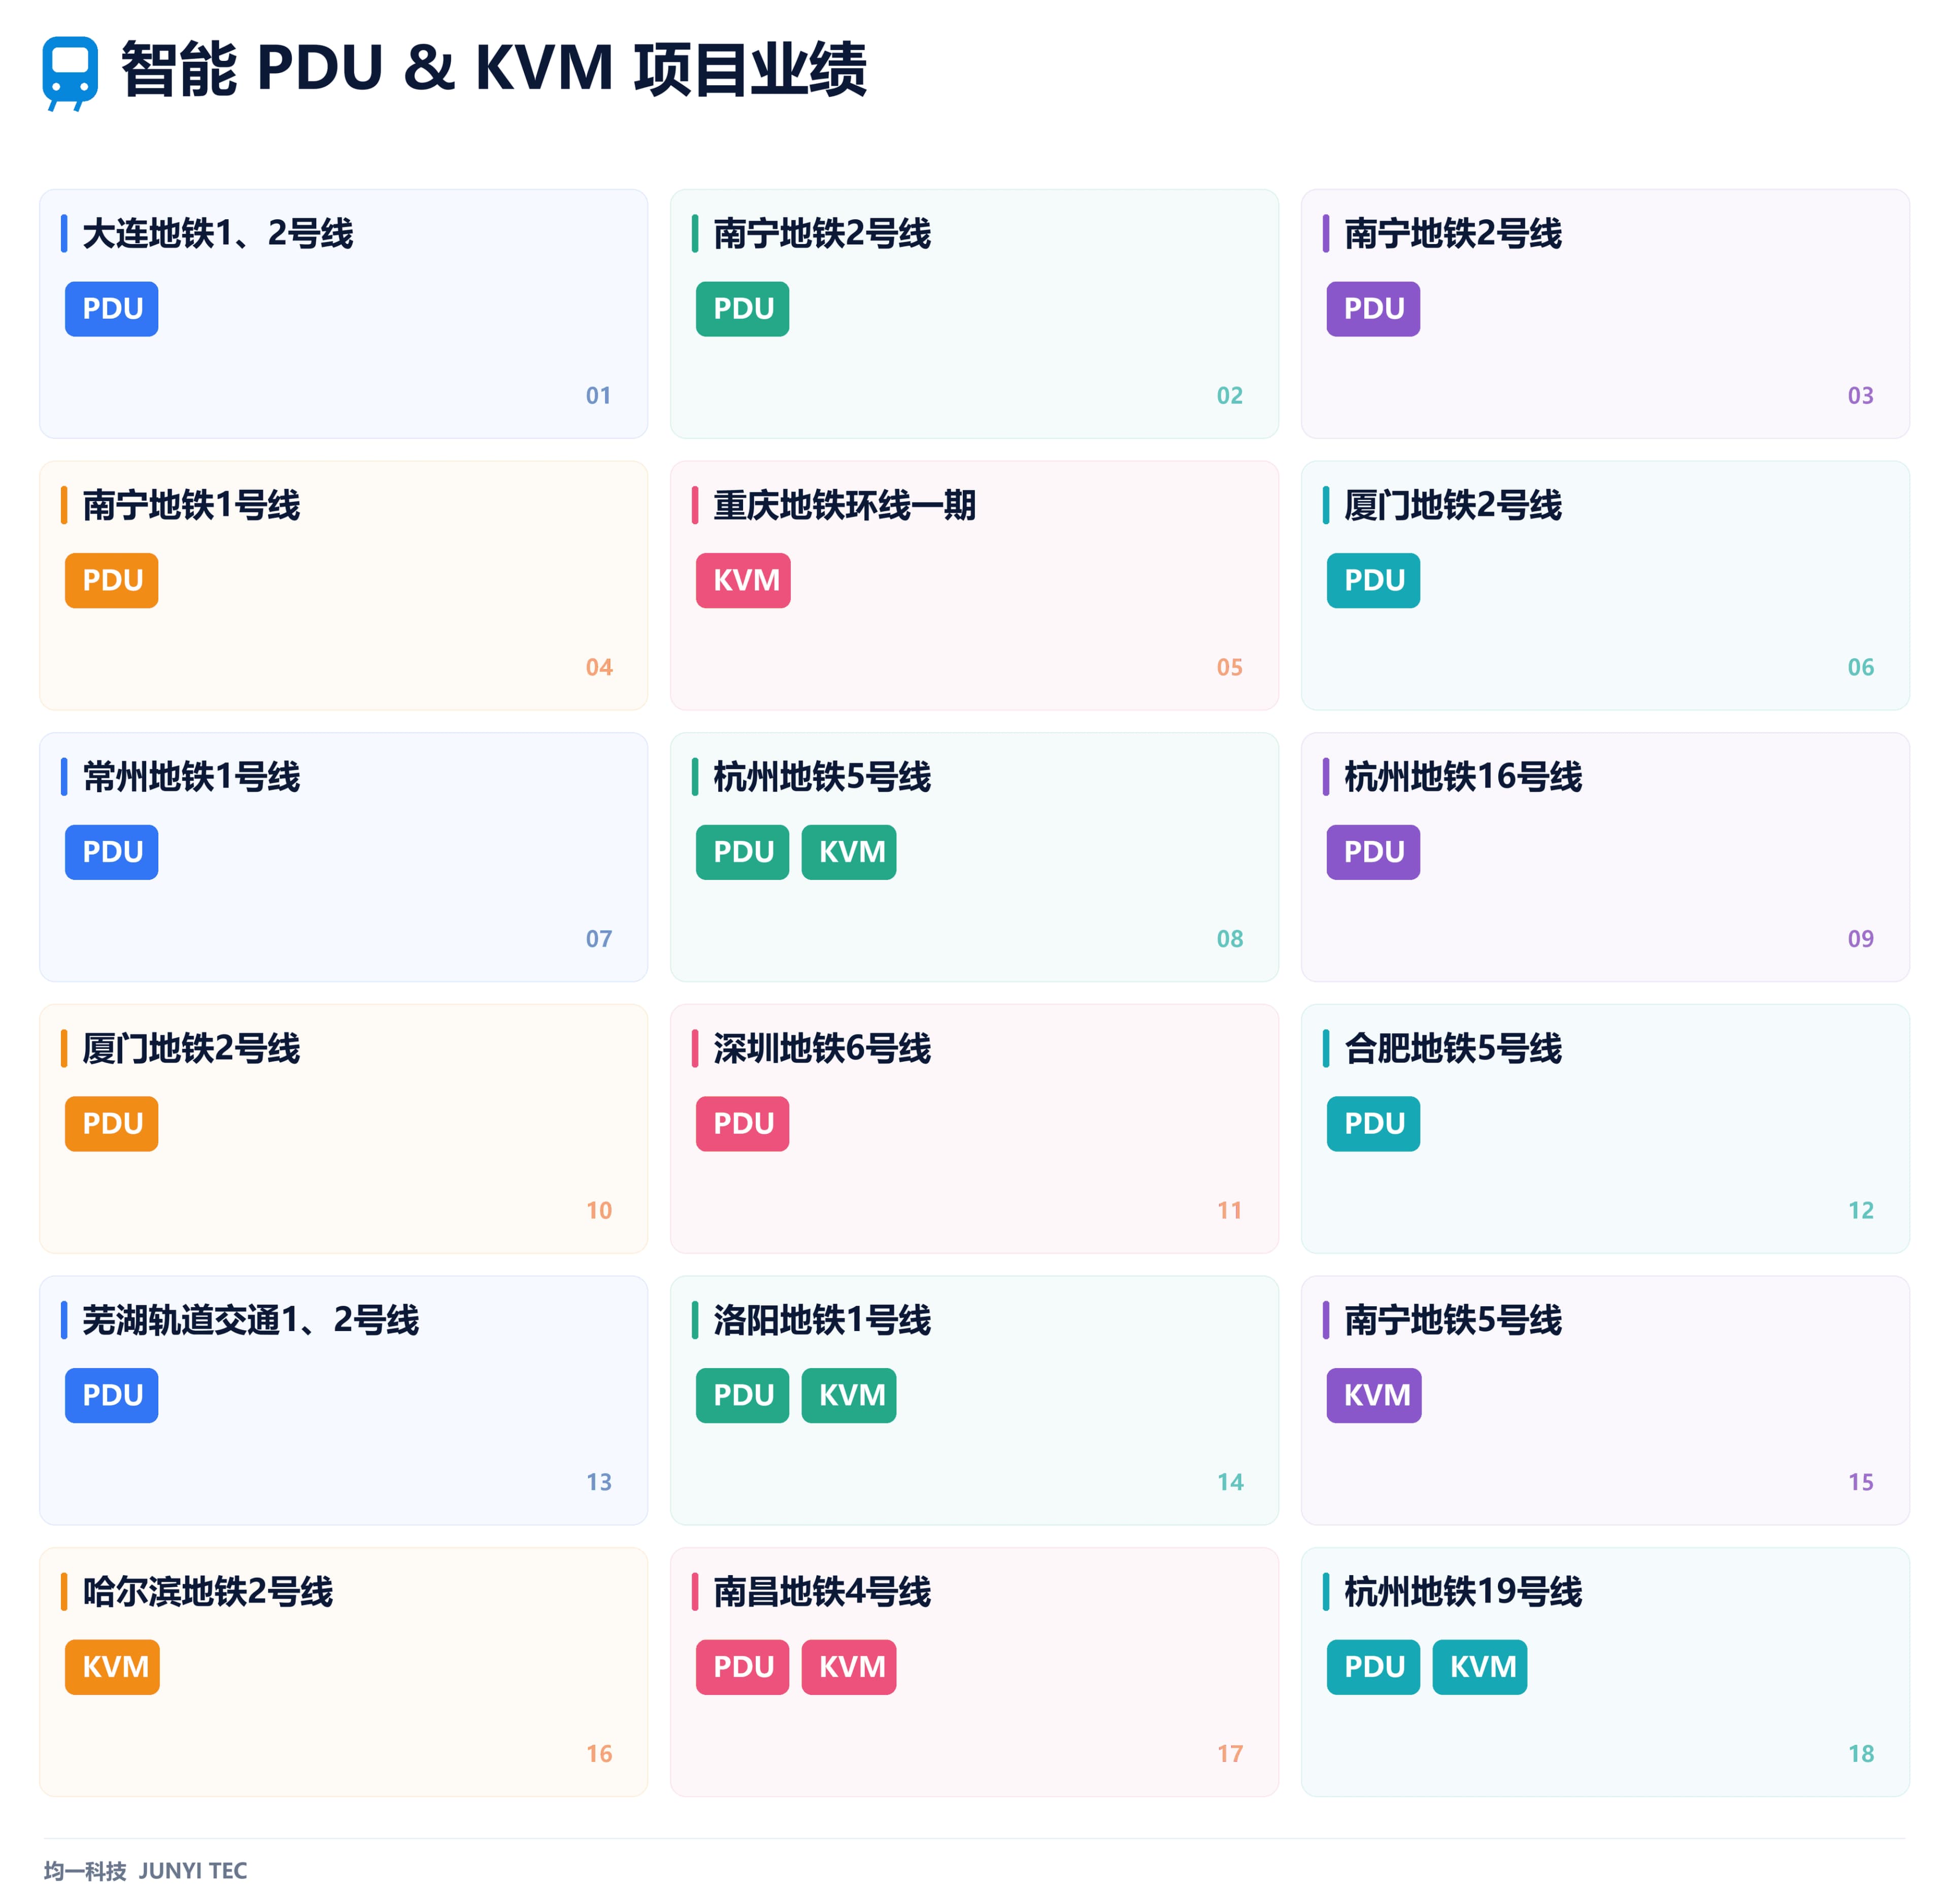The width and height of the screenshot is (1949, 1904).
Task: Click the purple PDU tag on card 03
Action: (1373, 309)
